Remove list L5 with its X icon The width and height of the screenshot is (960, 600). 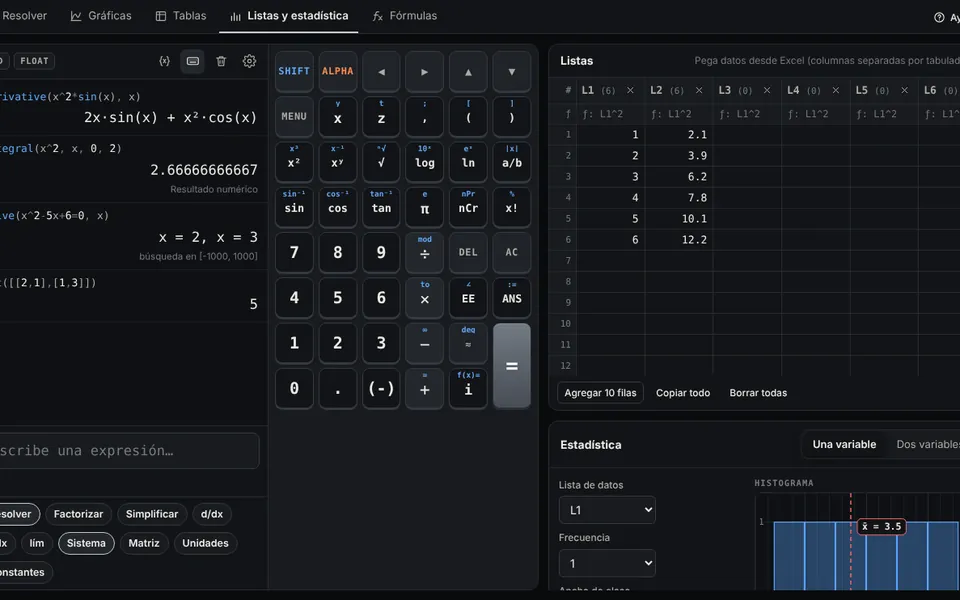click(x=904, y=90)
